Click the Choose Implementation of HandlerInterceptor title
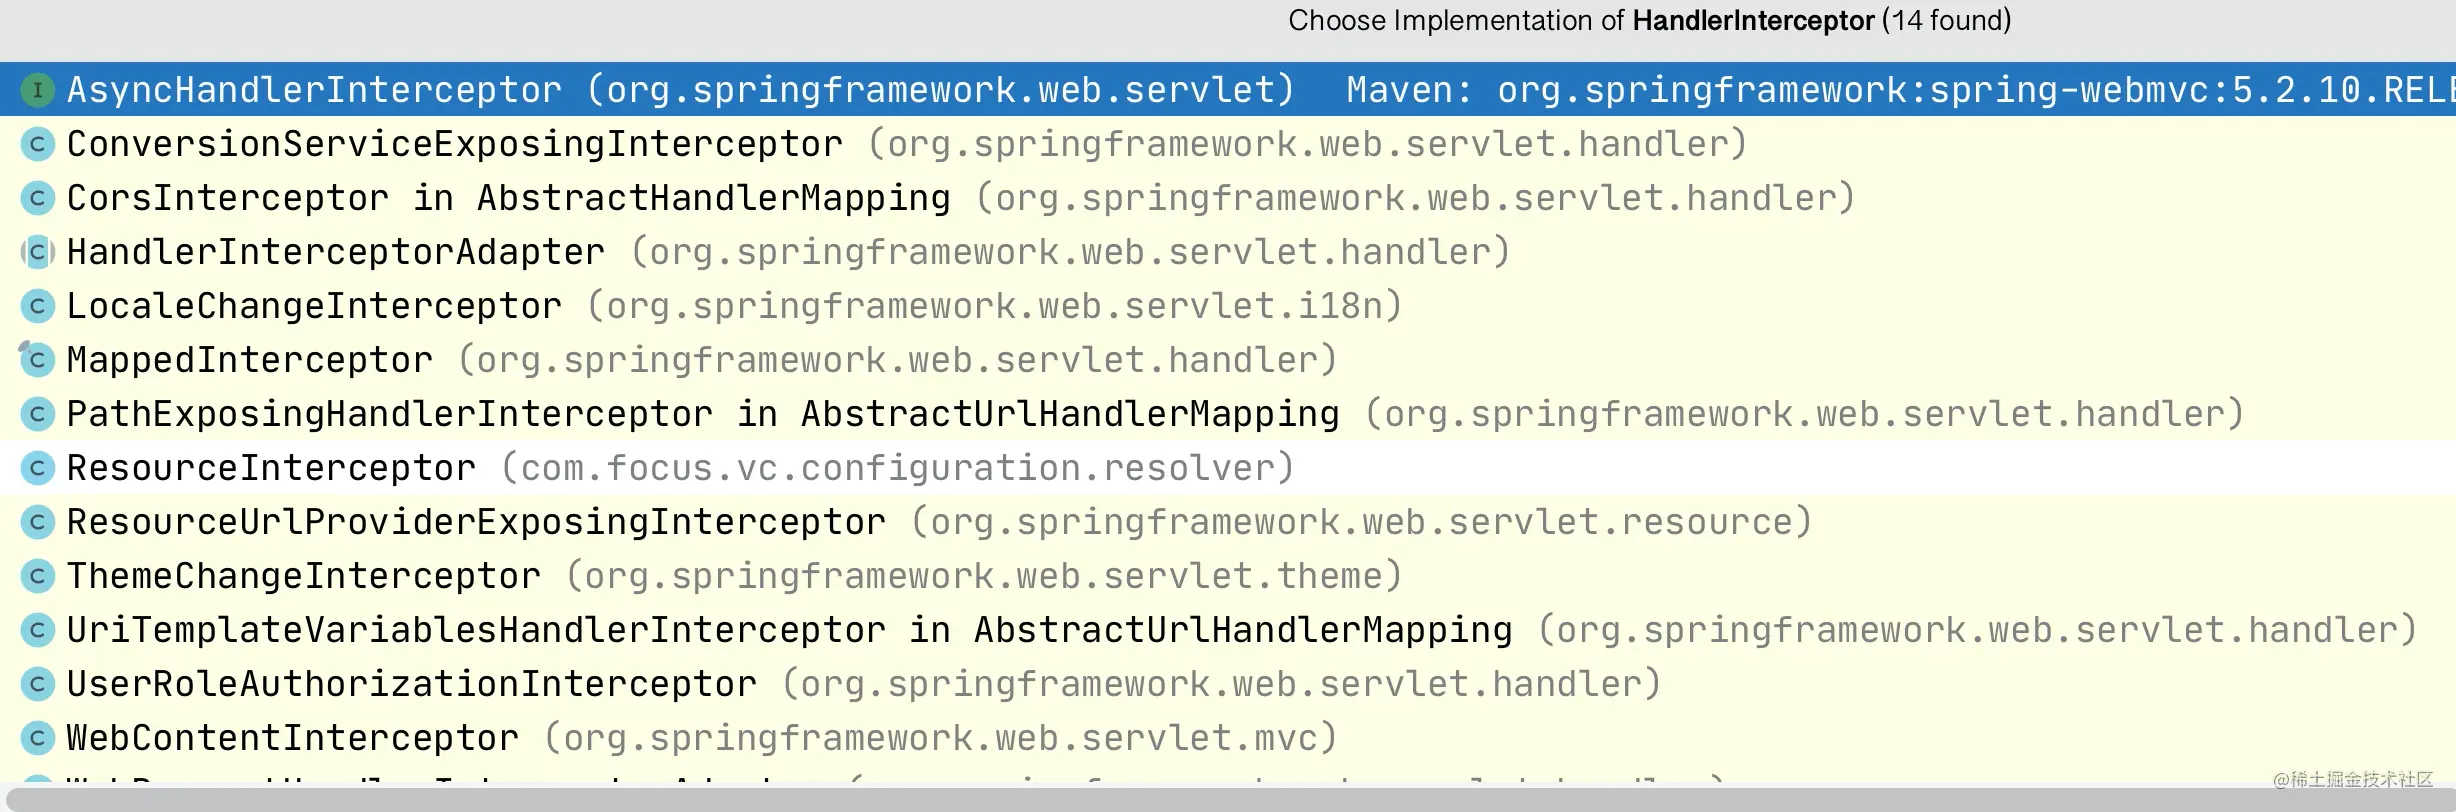This screenshot has height=812, width=2456. [x=1650, y=21]
